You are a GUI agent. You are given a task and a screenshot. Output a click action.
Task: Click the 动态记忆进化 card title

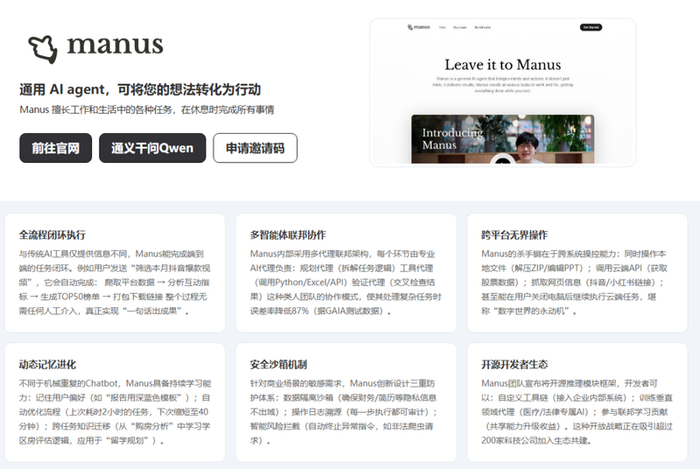click(x=47, y=364)
